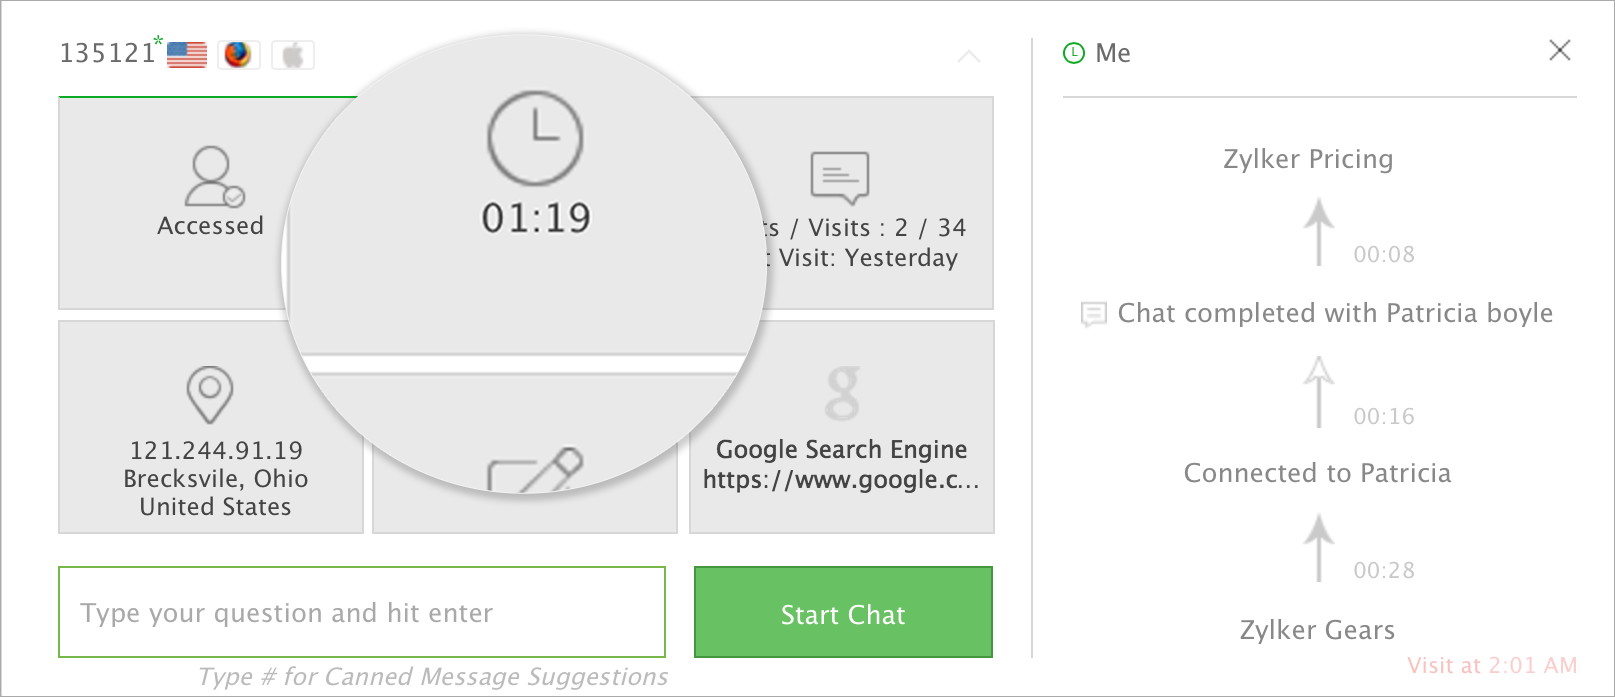
Task: Click the Apple OS icon
Action: (293, 55)
